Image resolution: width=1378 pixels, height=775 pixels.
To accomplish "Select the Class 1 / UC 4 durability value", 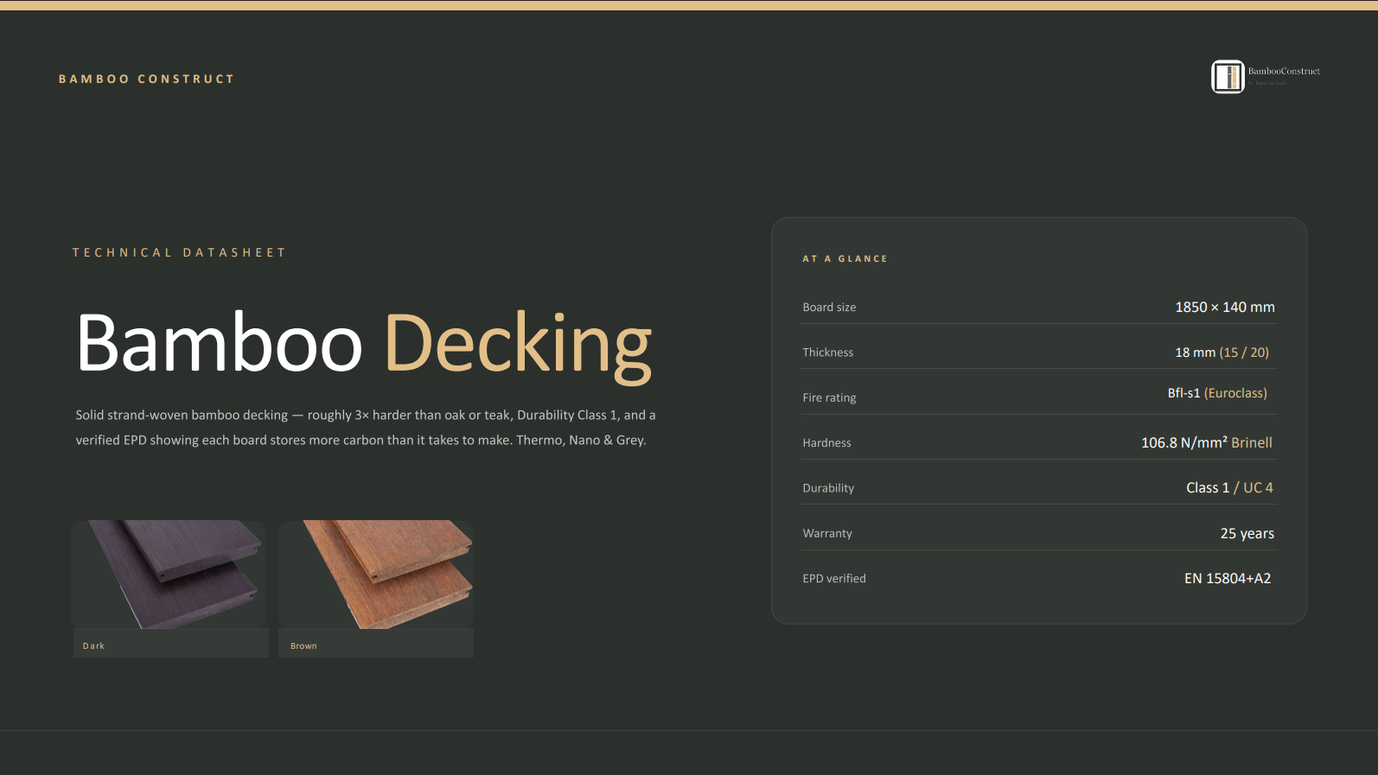I will coord(1229,488).
